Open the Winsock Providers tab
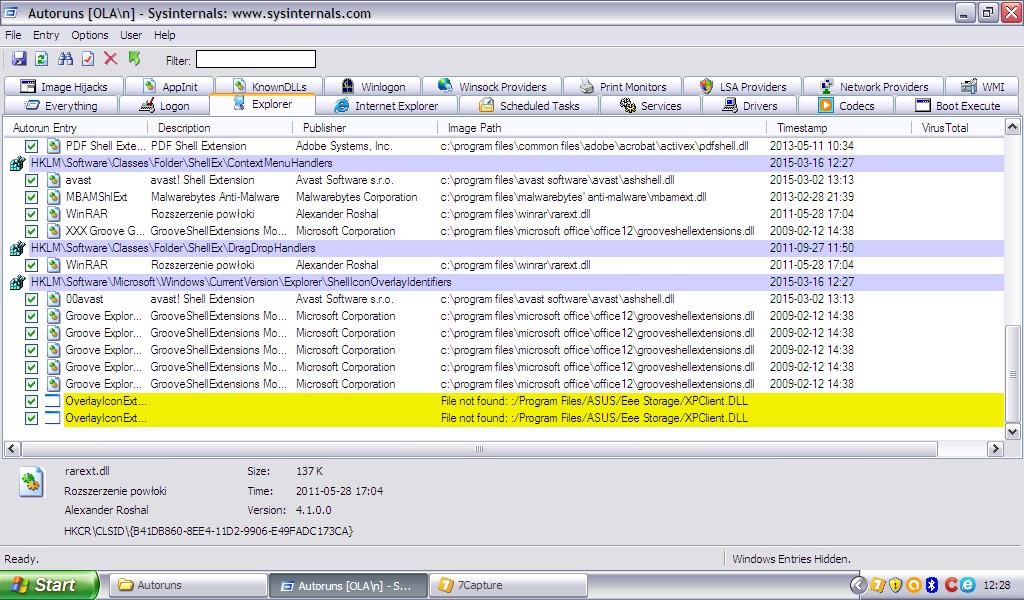 pyautogui.click(x=492, y=86)
